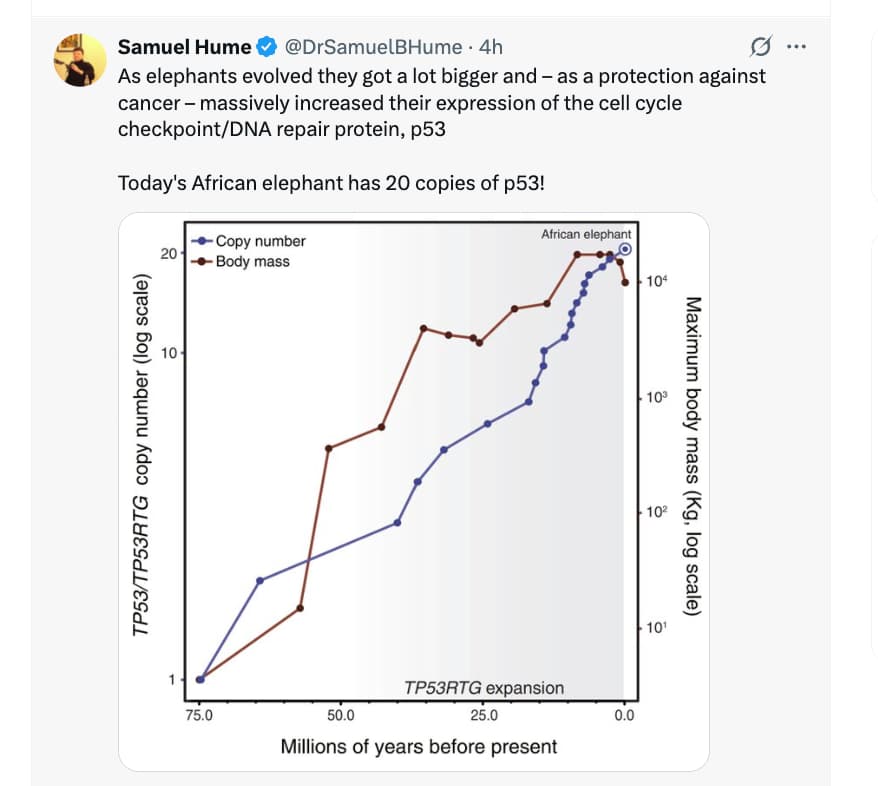Click the 4h post timestamp

click(x=491, y=47)
